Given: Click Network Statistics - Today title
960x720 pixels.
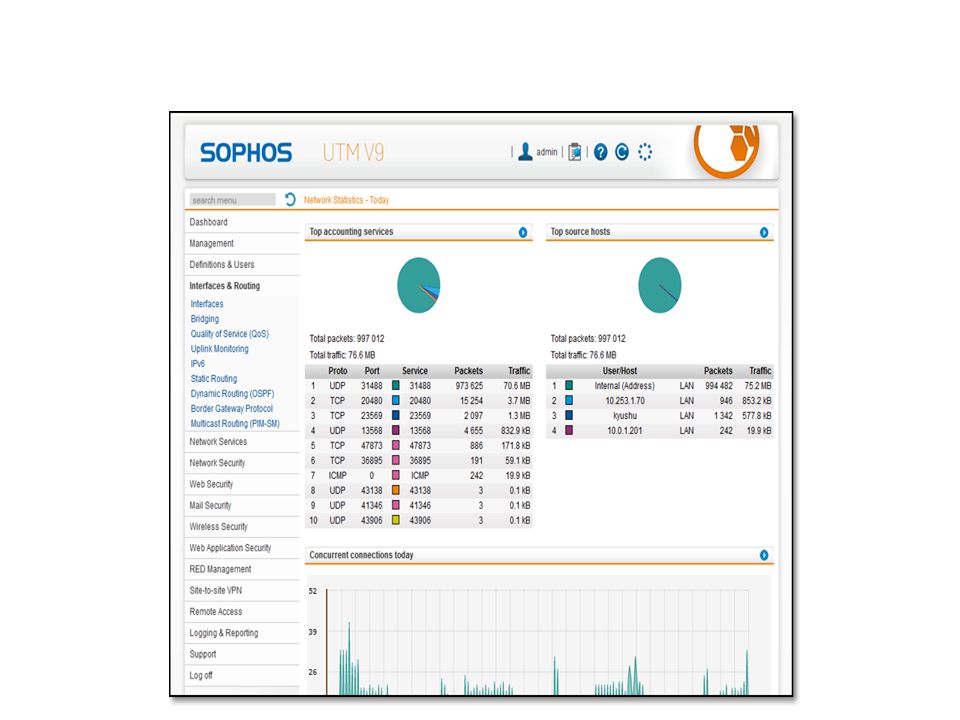Looking at the screenshot, I should 347,200.
